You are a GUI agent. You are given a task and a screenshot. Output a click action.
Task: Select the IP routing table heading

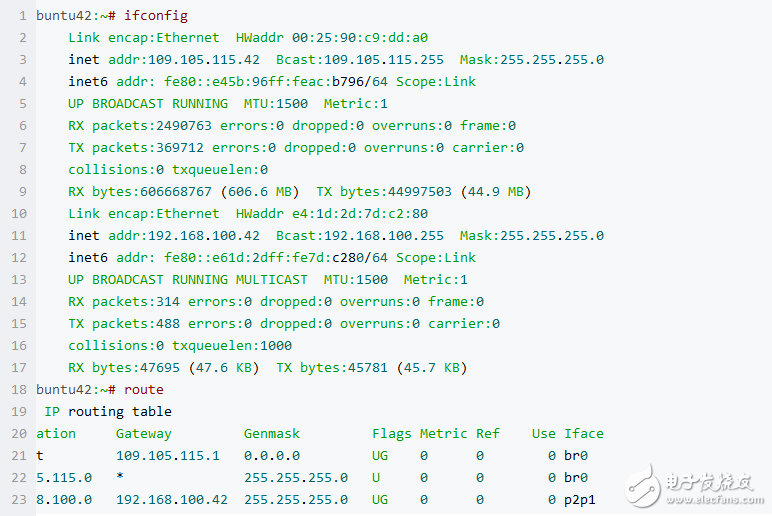pos(108,412)
